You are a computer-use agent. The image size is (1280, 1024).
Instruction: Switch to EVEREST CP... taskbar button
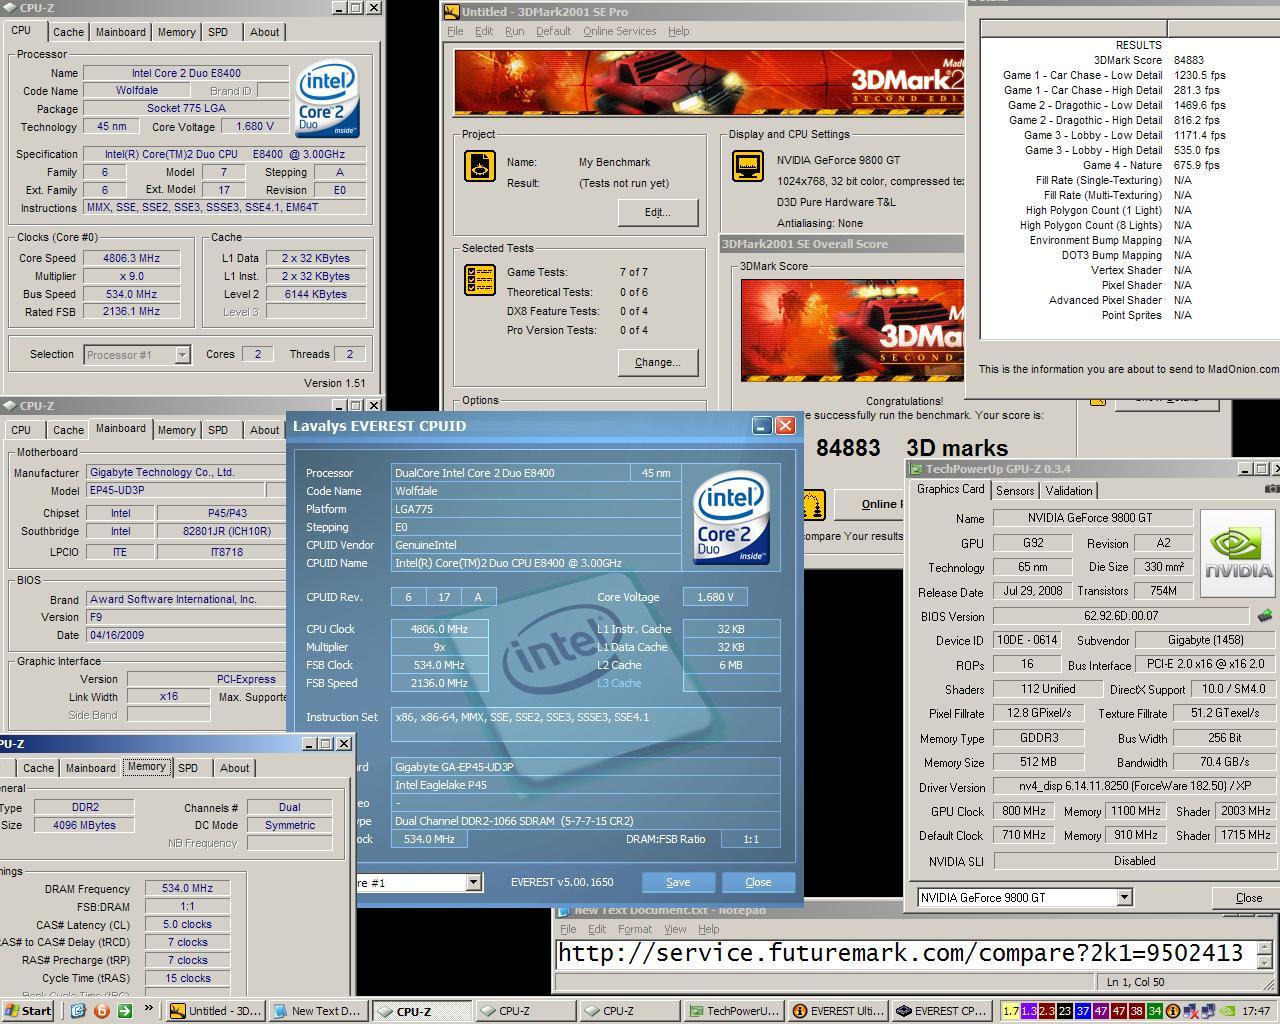coord(941,1011)
